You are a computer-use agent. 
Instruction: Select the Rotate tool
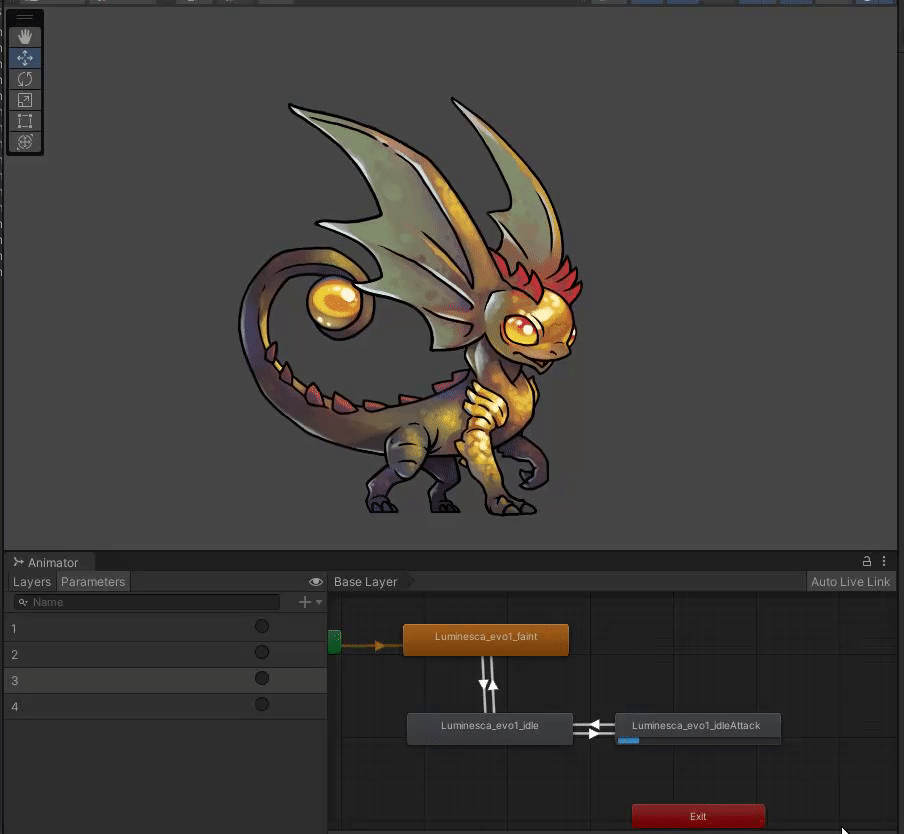[x=25, y=79]
